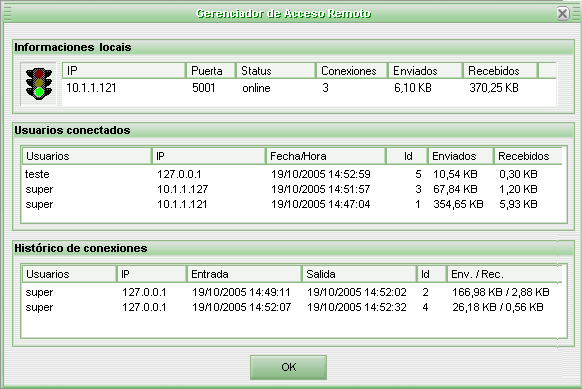Close the Gerenciador de Acceso Remoto window
582x389 pixels.
pyautogui.click(x=563, y=14)
